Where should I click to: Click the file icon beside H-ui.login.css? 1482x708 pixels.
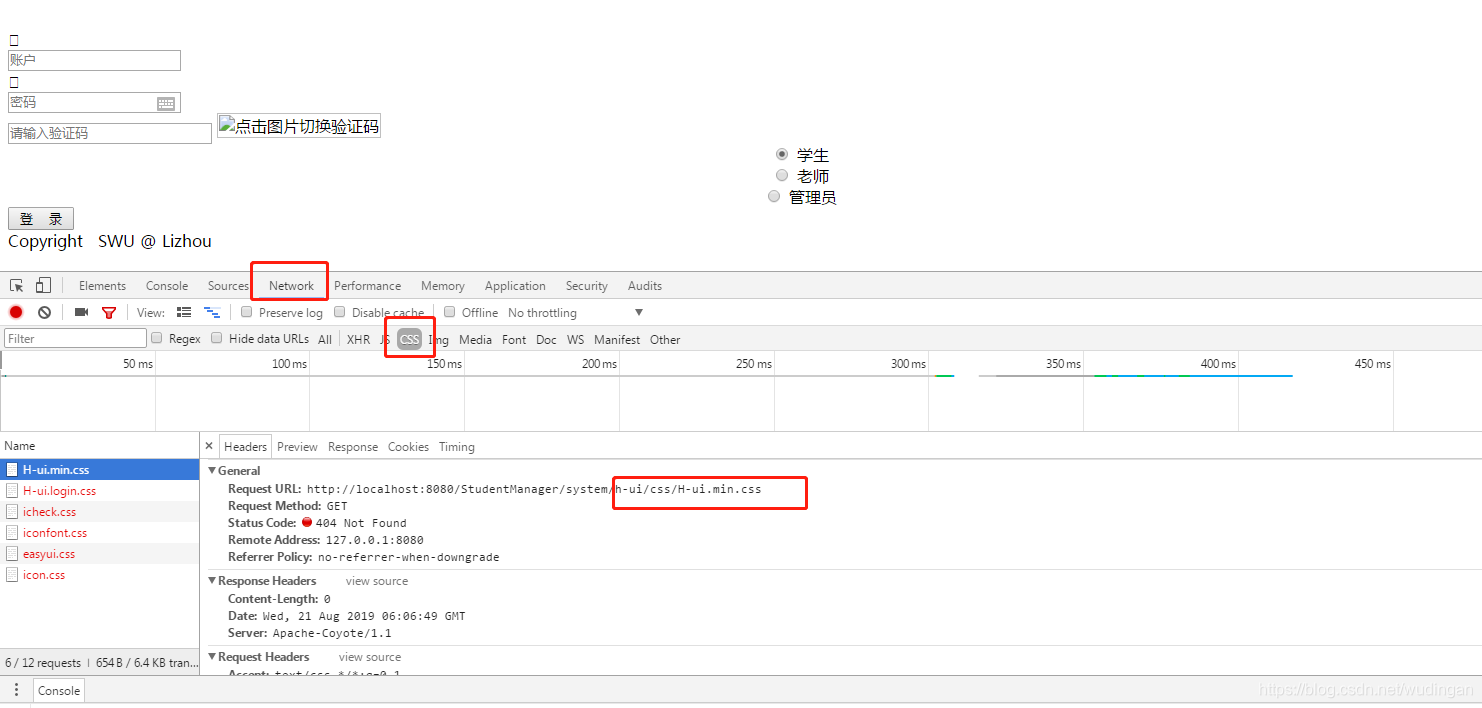point(12,491)
